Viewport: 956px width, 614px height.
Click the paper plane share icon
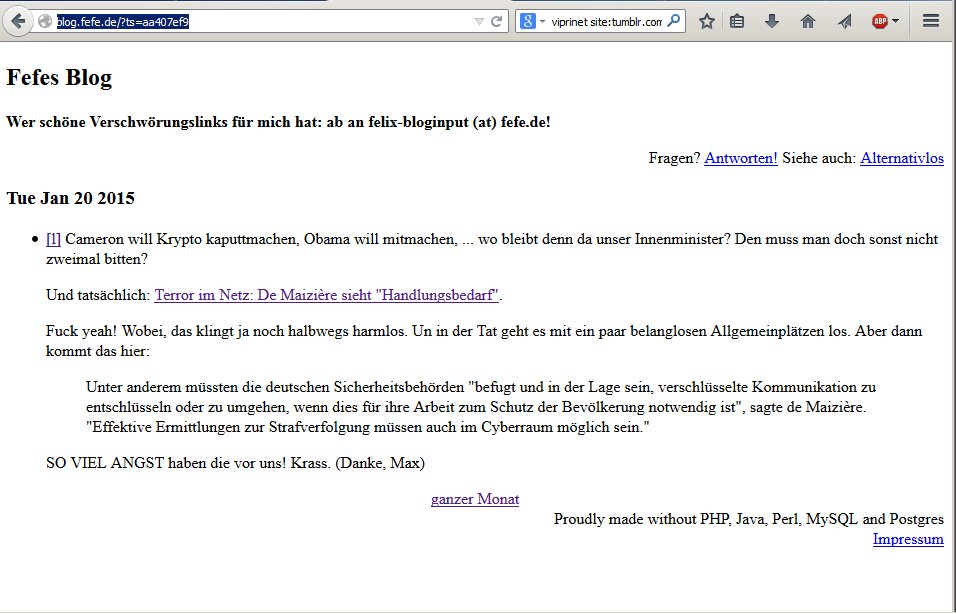[x=844, y=21]
